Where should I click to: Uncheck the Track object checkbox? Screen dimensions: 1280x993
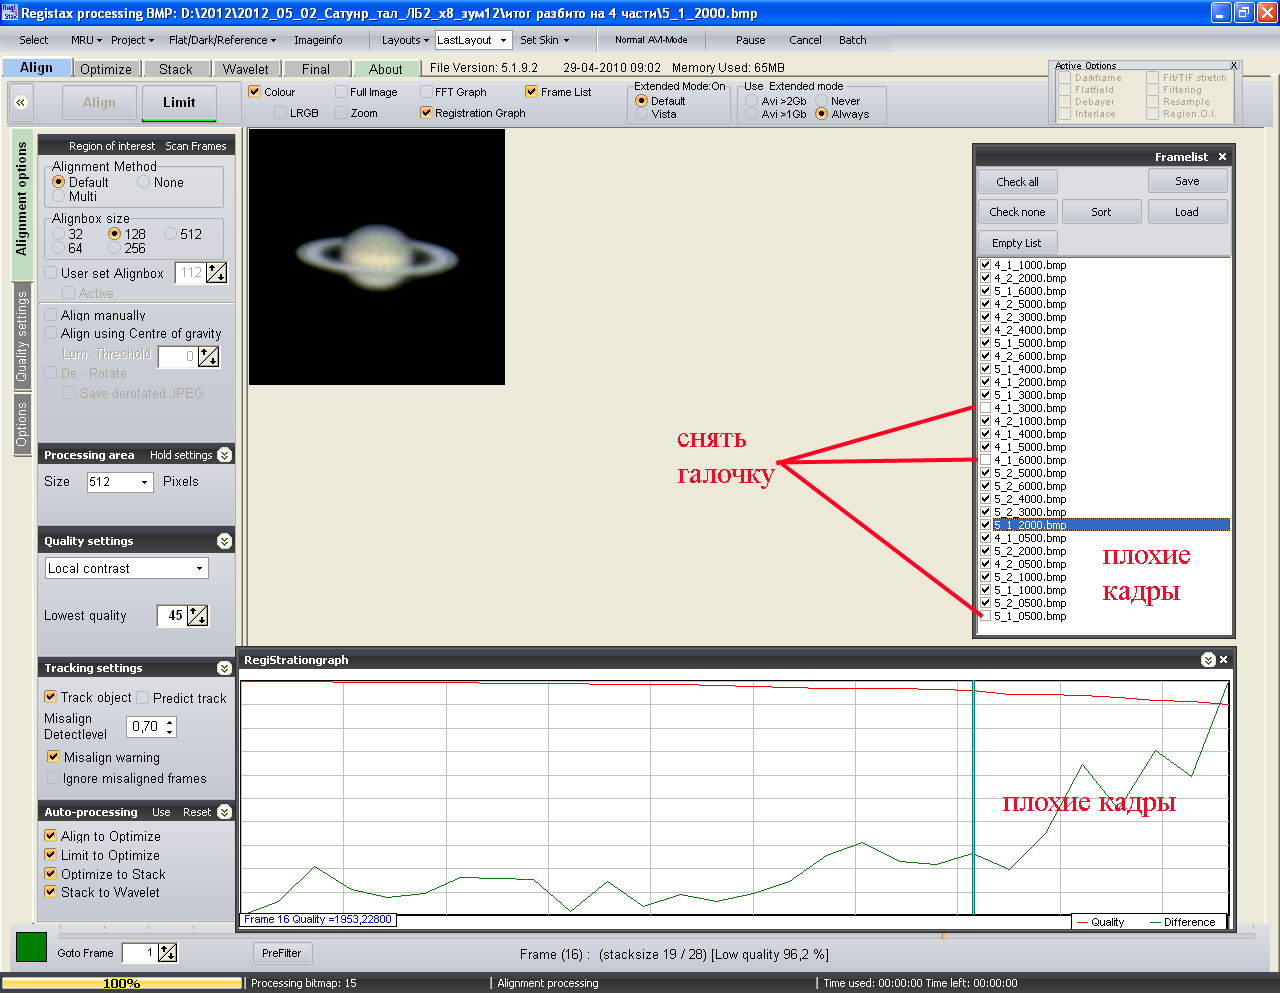click(51, 697)
